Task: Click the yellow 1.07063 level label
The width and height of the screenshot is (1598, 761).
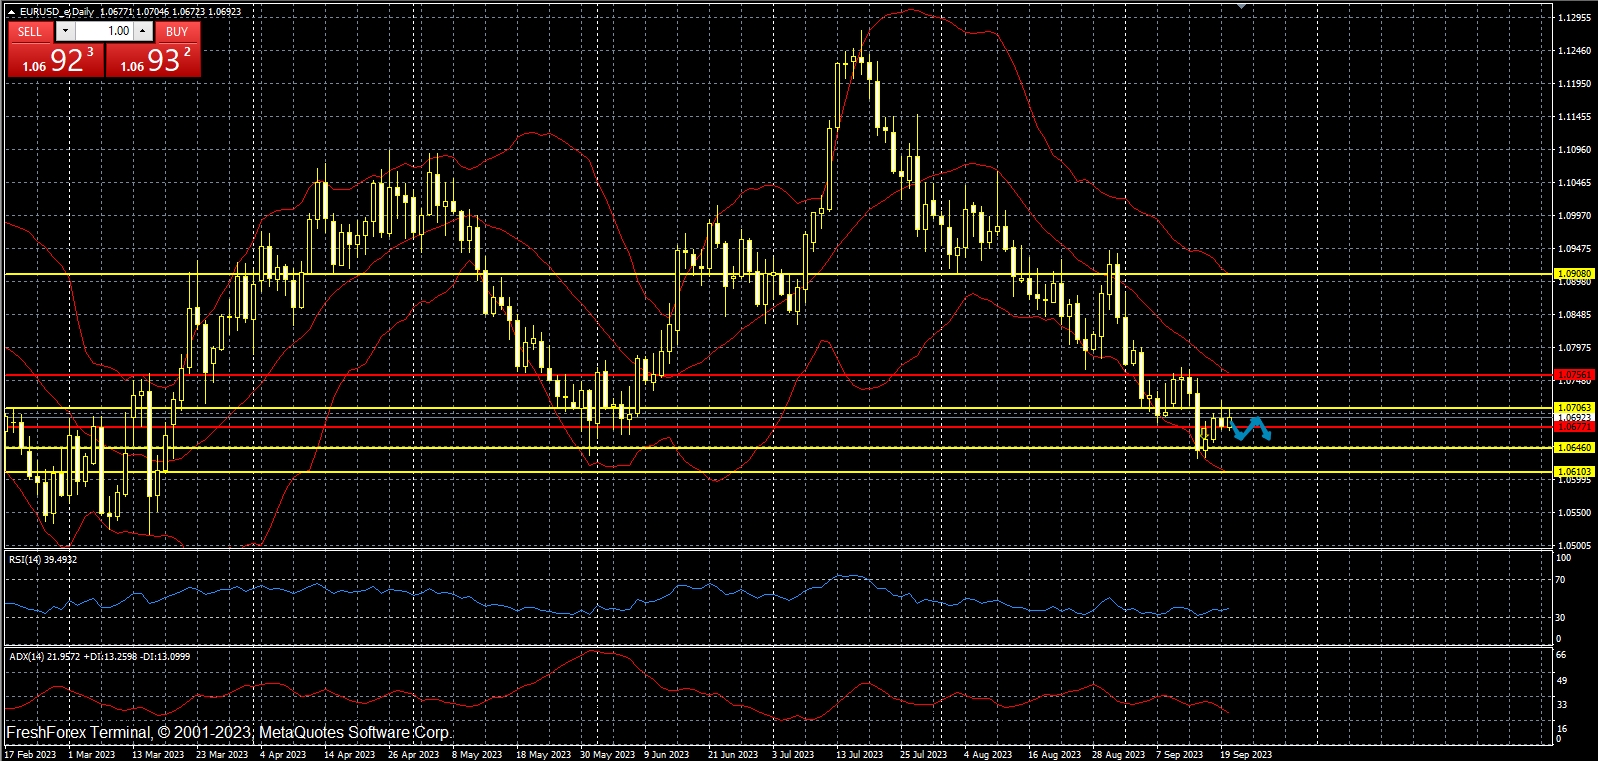Action: pos(1575,408)
